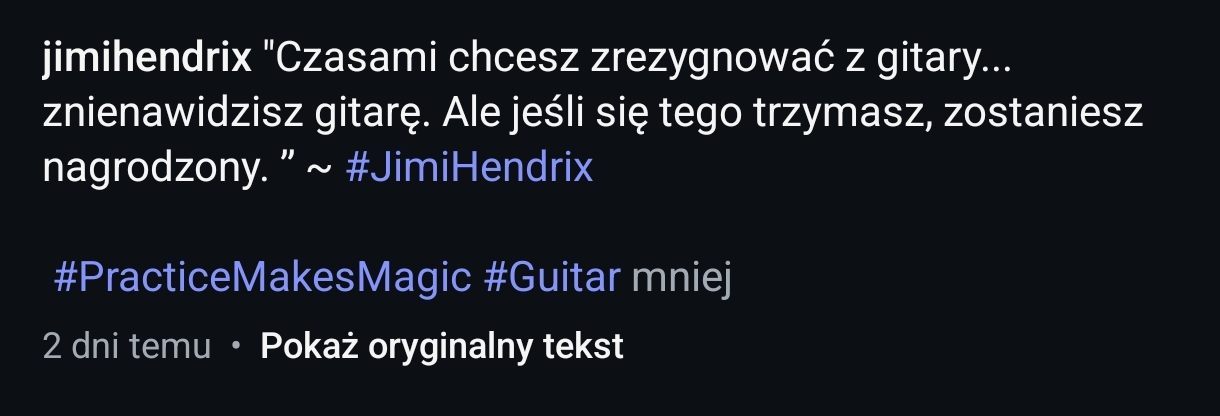Open the #Guitar hashtag

pos(552,278)
